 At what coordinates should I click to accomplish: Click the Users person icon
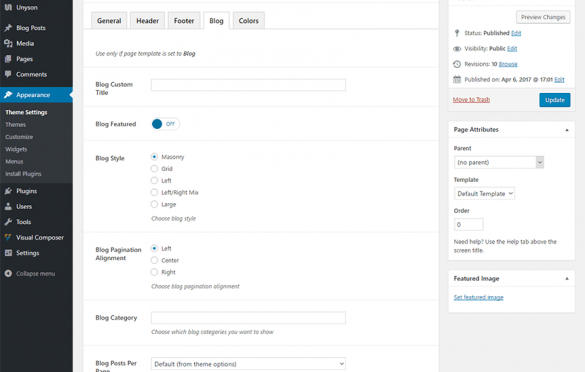coord(8,206)
